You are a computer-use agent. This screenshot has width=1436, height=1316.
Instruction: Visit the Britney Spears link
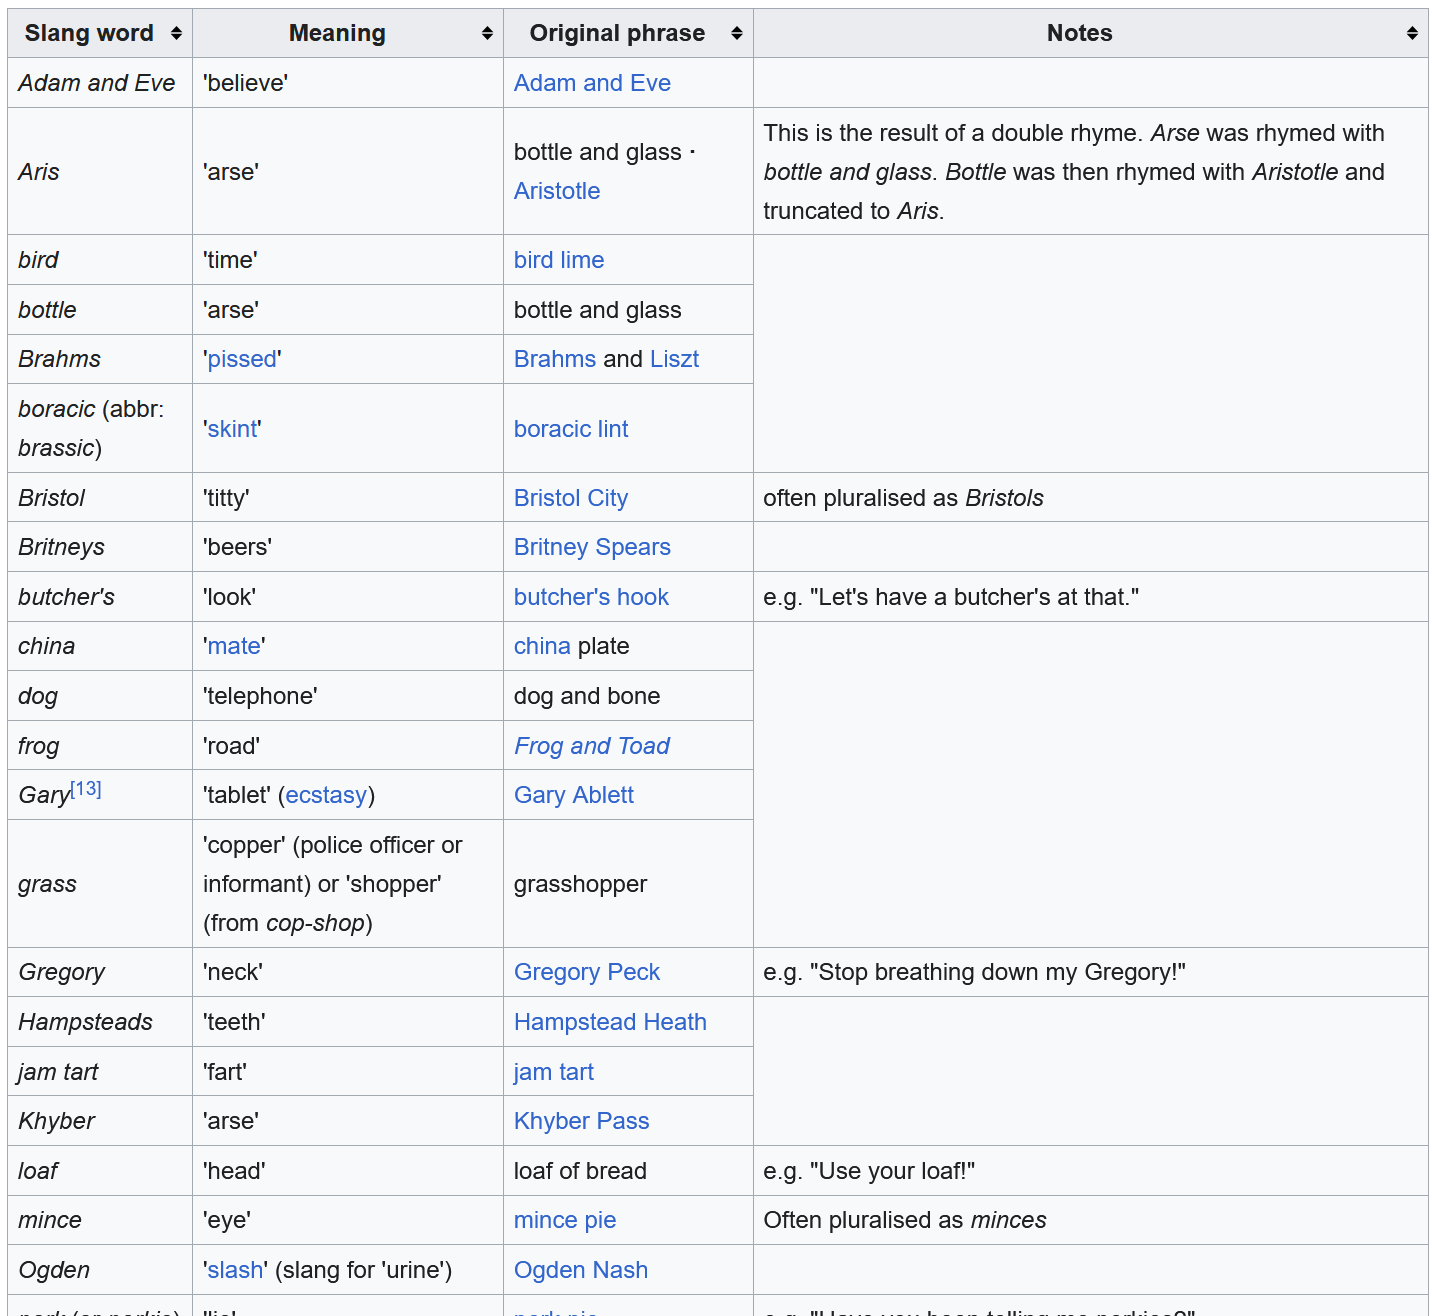click(592, 547)
